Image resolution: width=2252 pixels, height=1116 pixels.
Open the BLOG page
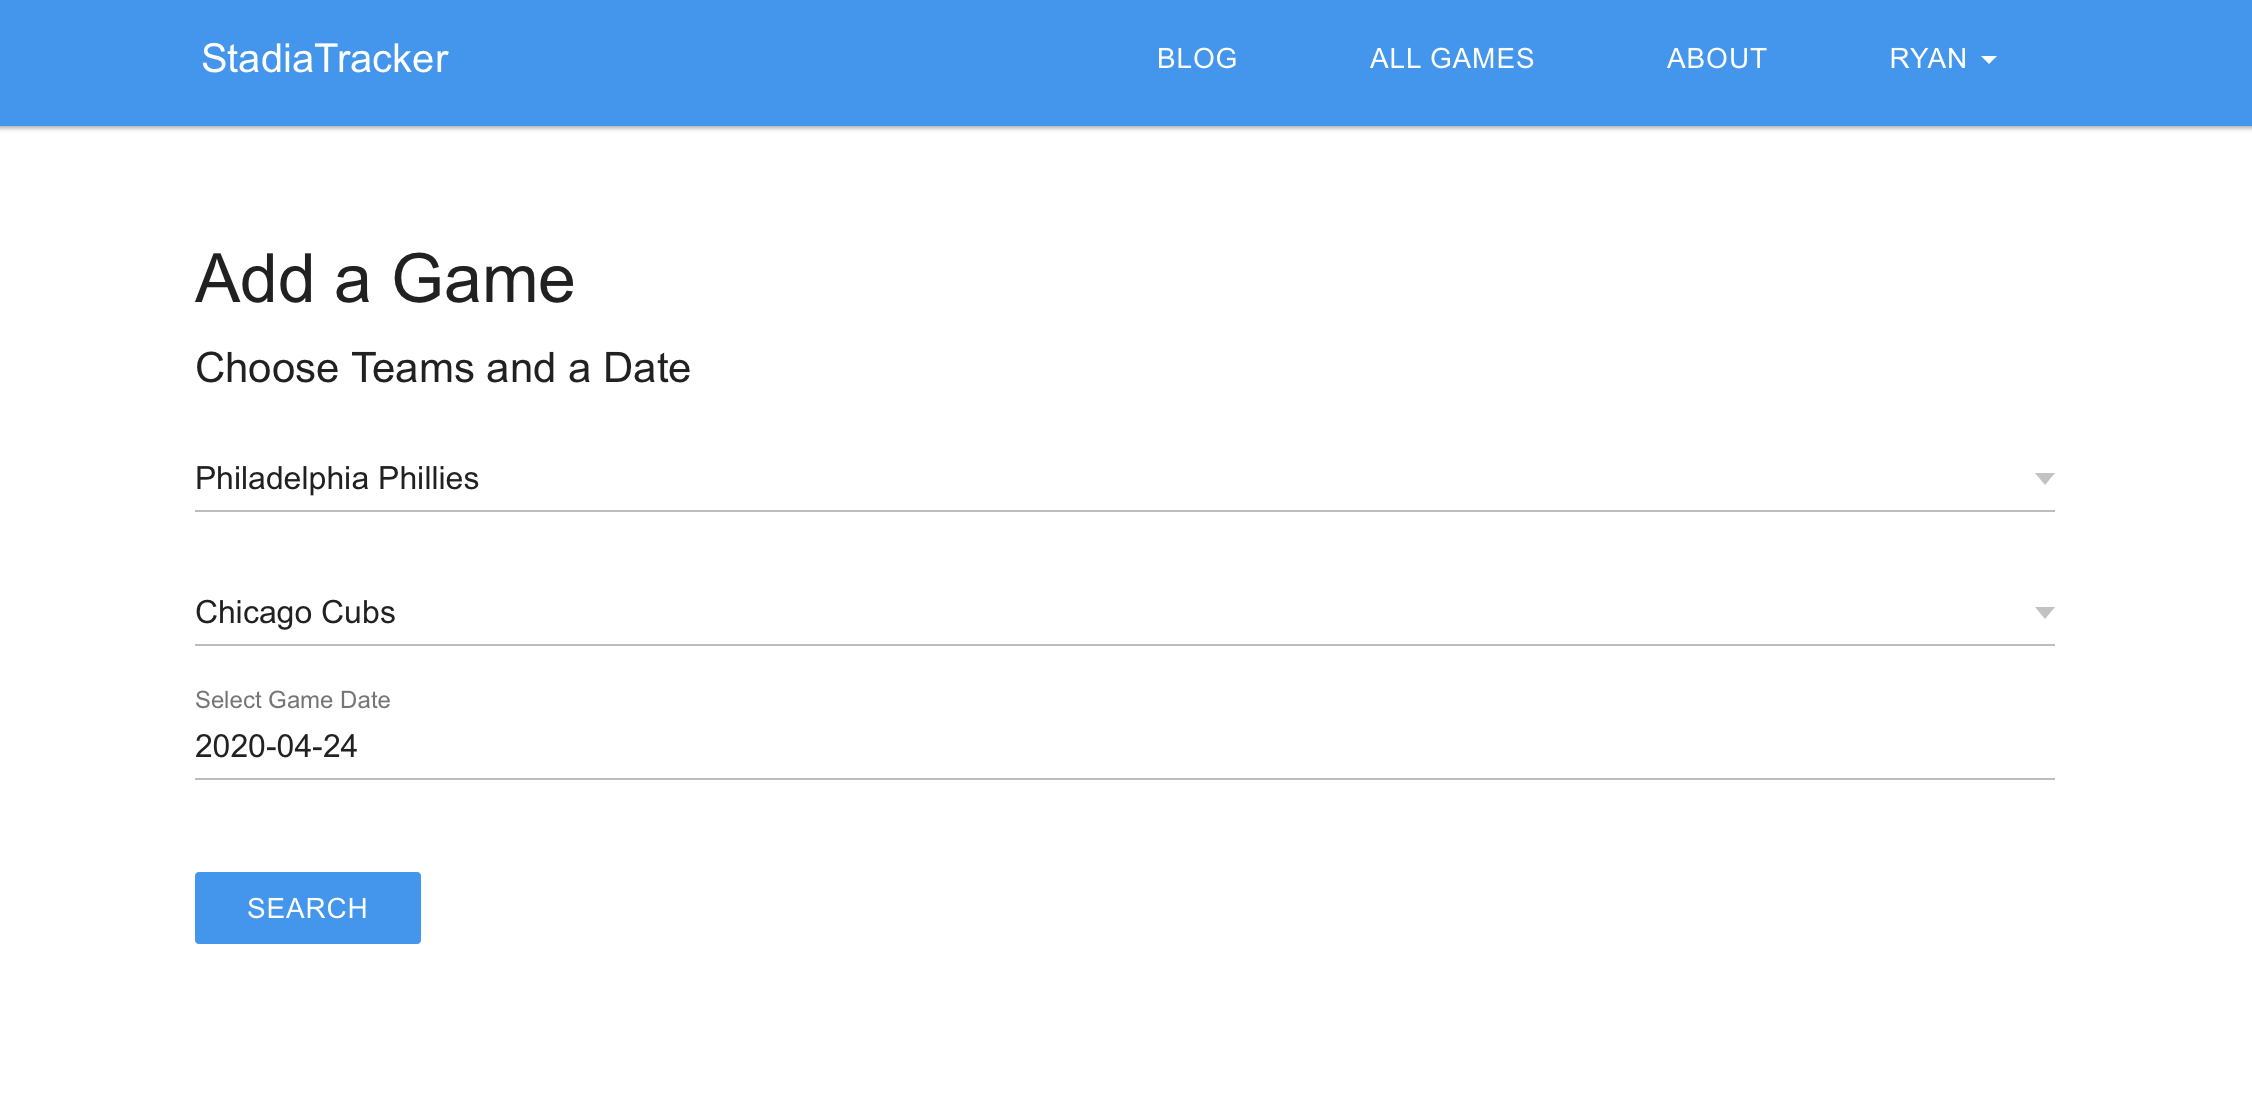point(1196,59)
